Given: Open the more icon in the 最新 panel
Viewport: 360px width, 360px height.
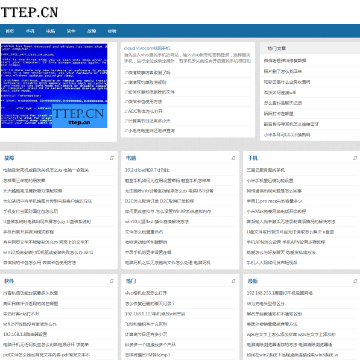Looking at the screenshot, I should pos(355,281).
